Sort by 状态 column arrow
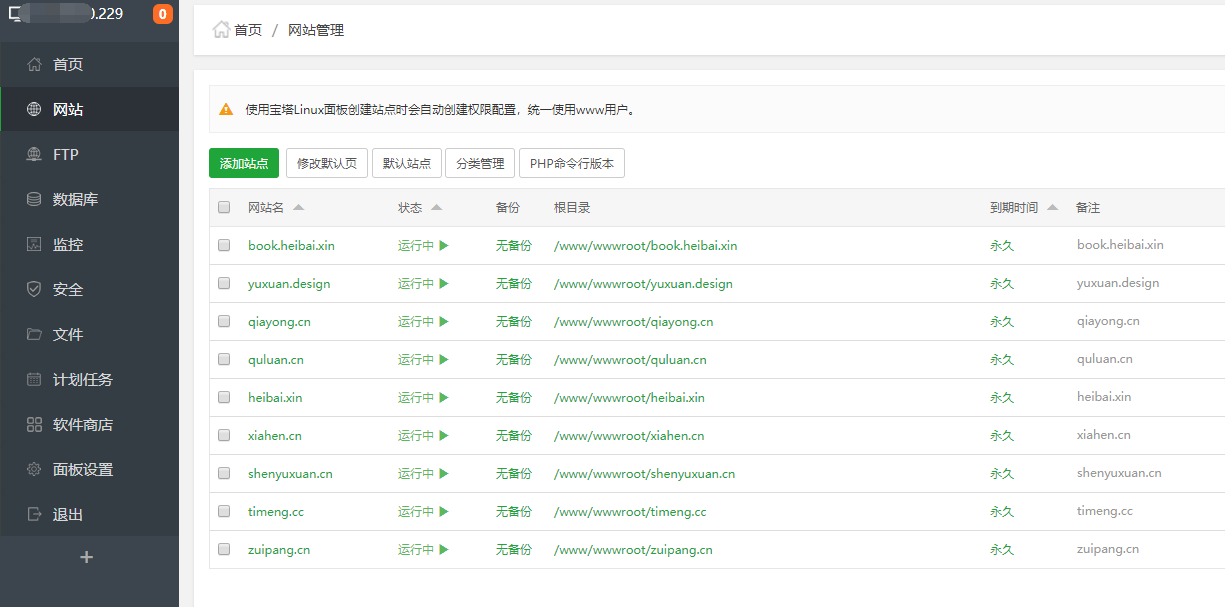The image size is (1225, 607). tap(436, 207)
